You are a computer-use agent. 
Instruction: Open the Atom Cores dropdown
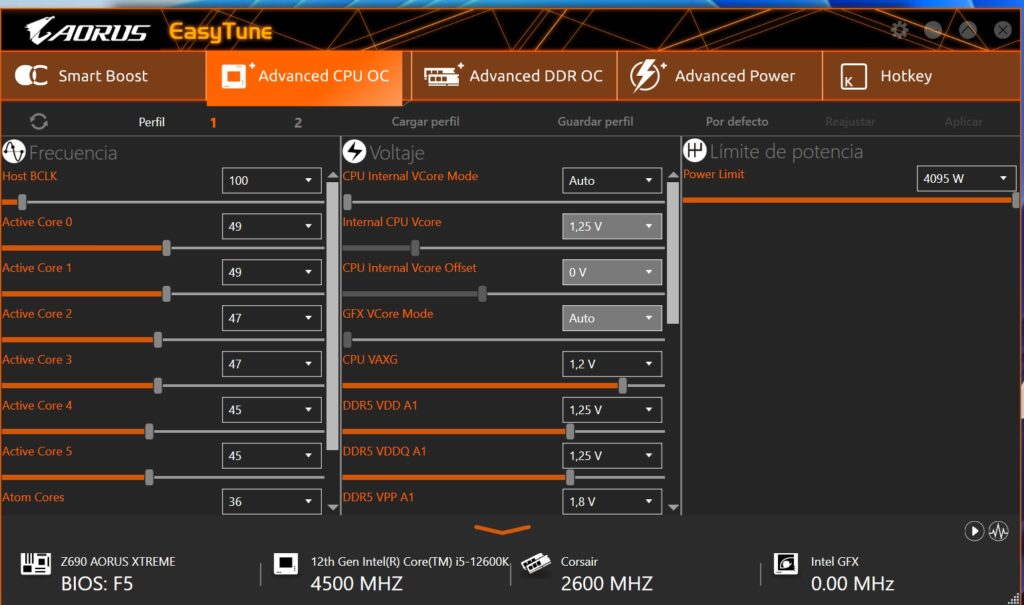tap(272, 501)
